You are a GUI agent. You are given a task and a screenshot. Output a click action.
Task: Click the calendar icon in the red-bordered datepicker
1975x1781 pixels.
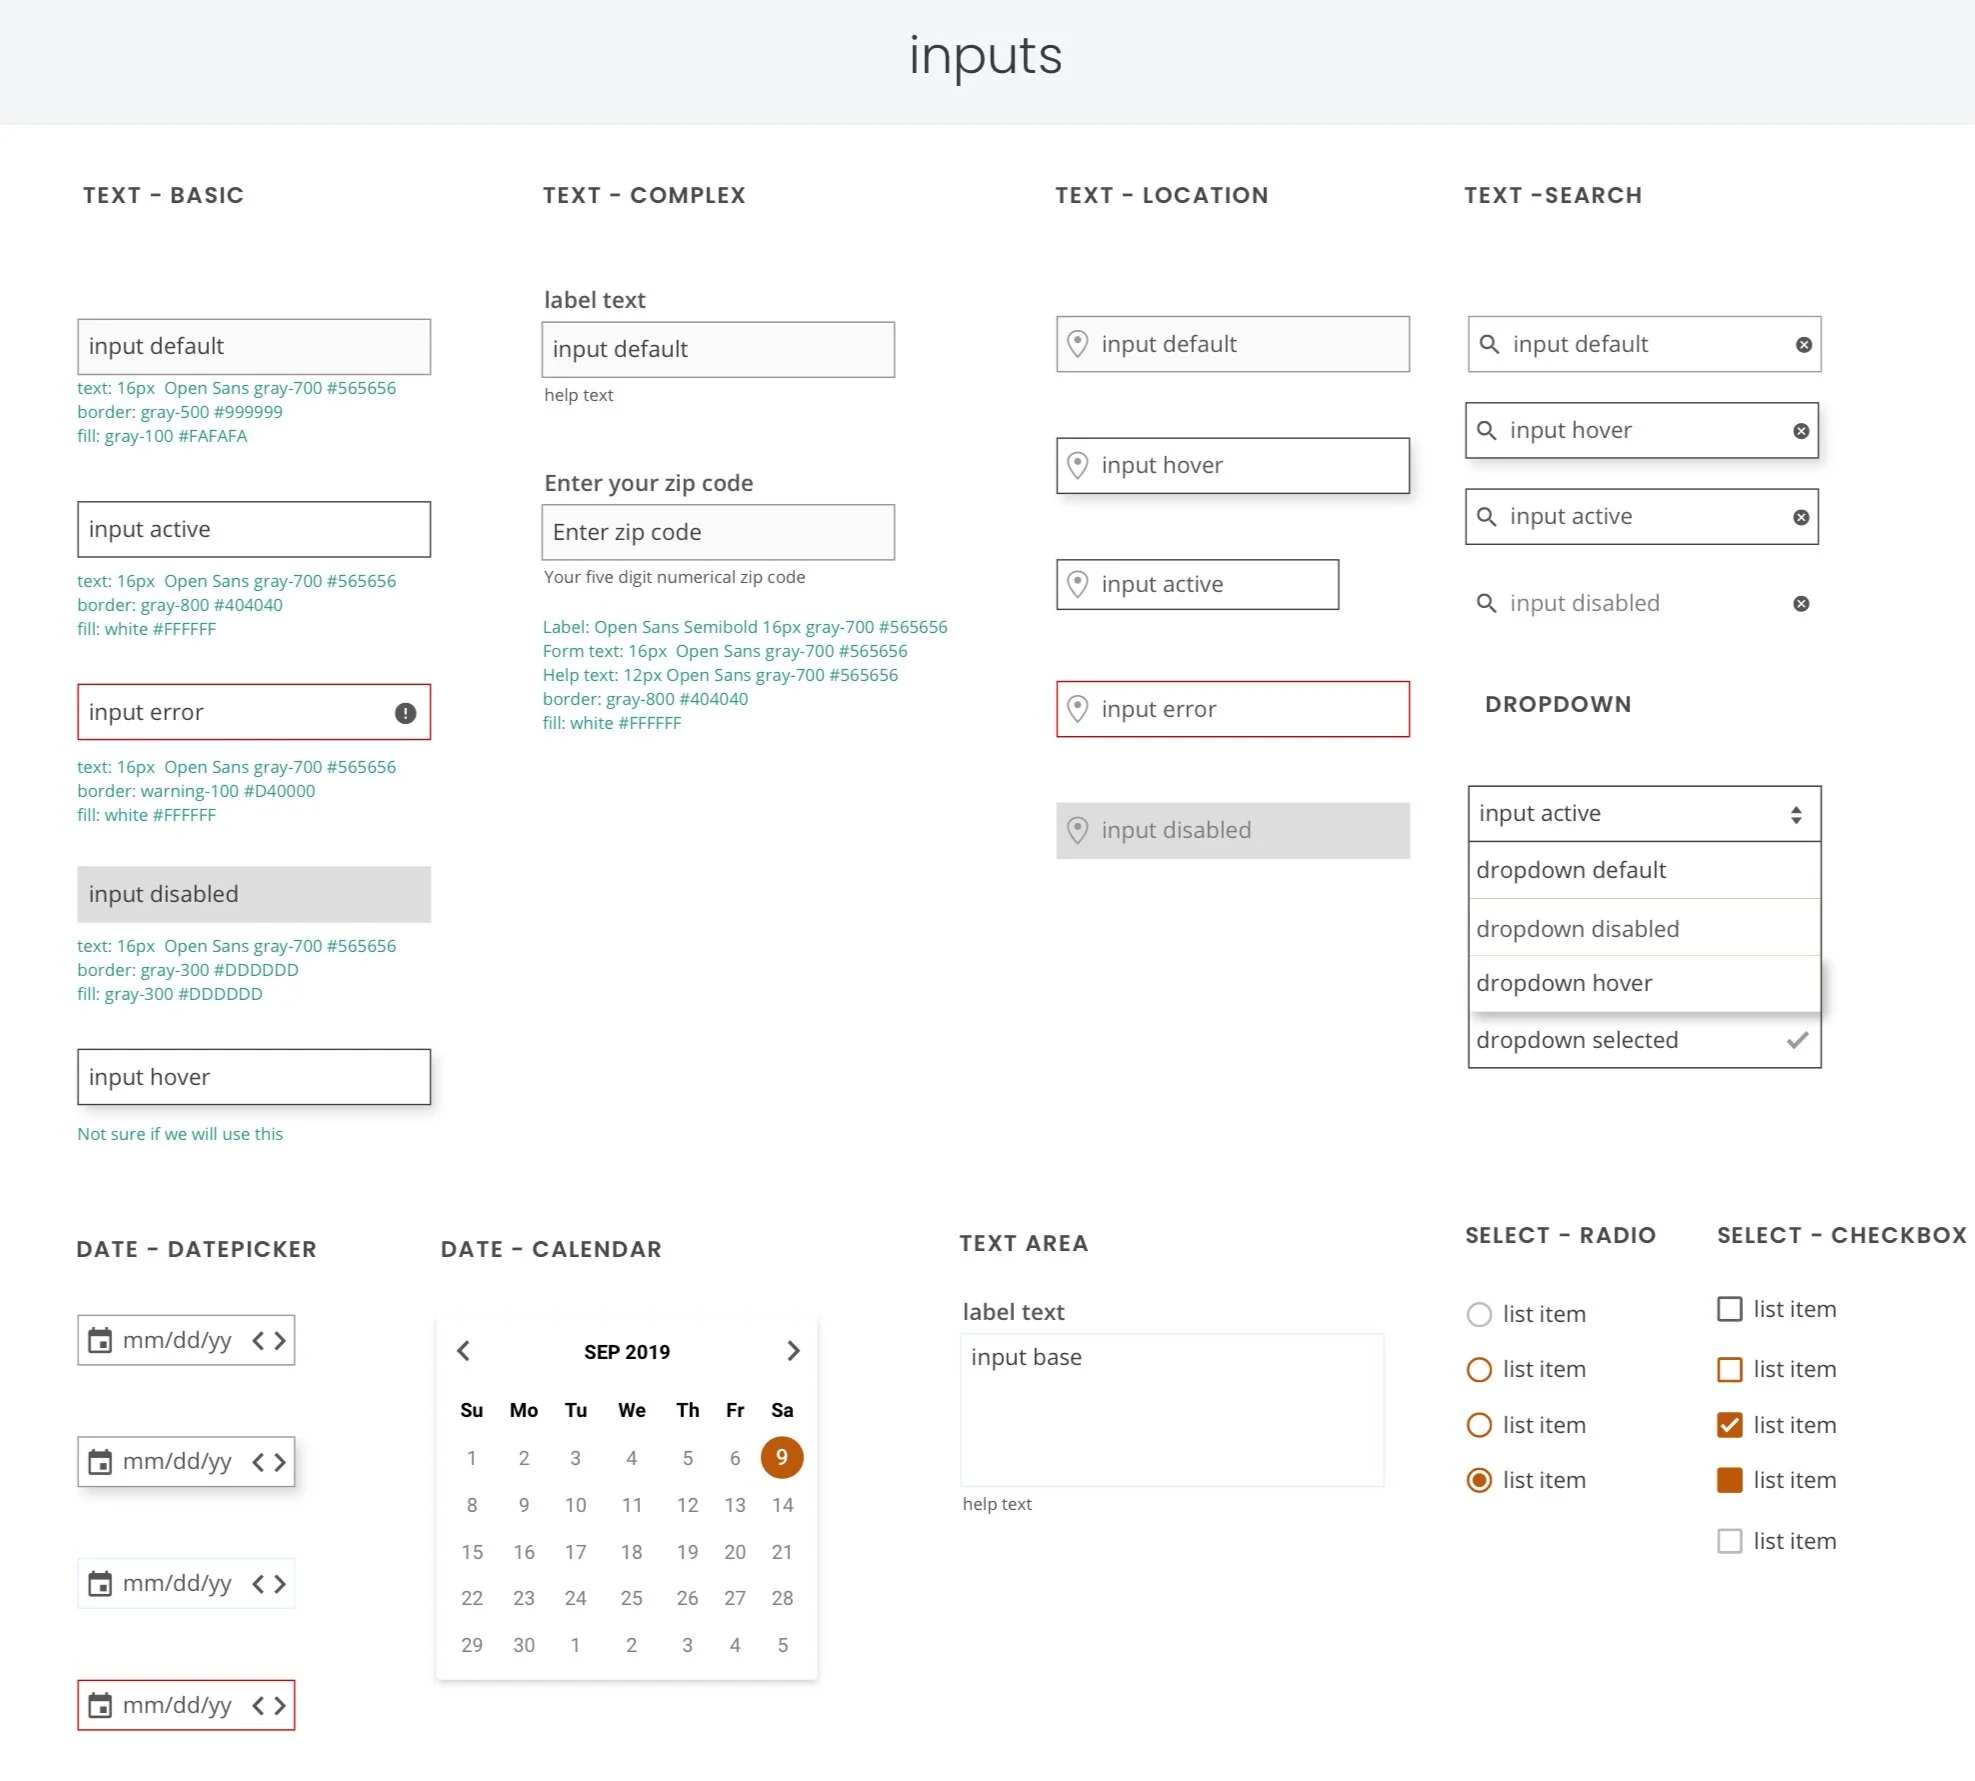[x=100, y=1705]
